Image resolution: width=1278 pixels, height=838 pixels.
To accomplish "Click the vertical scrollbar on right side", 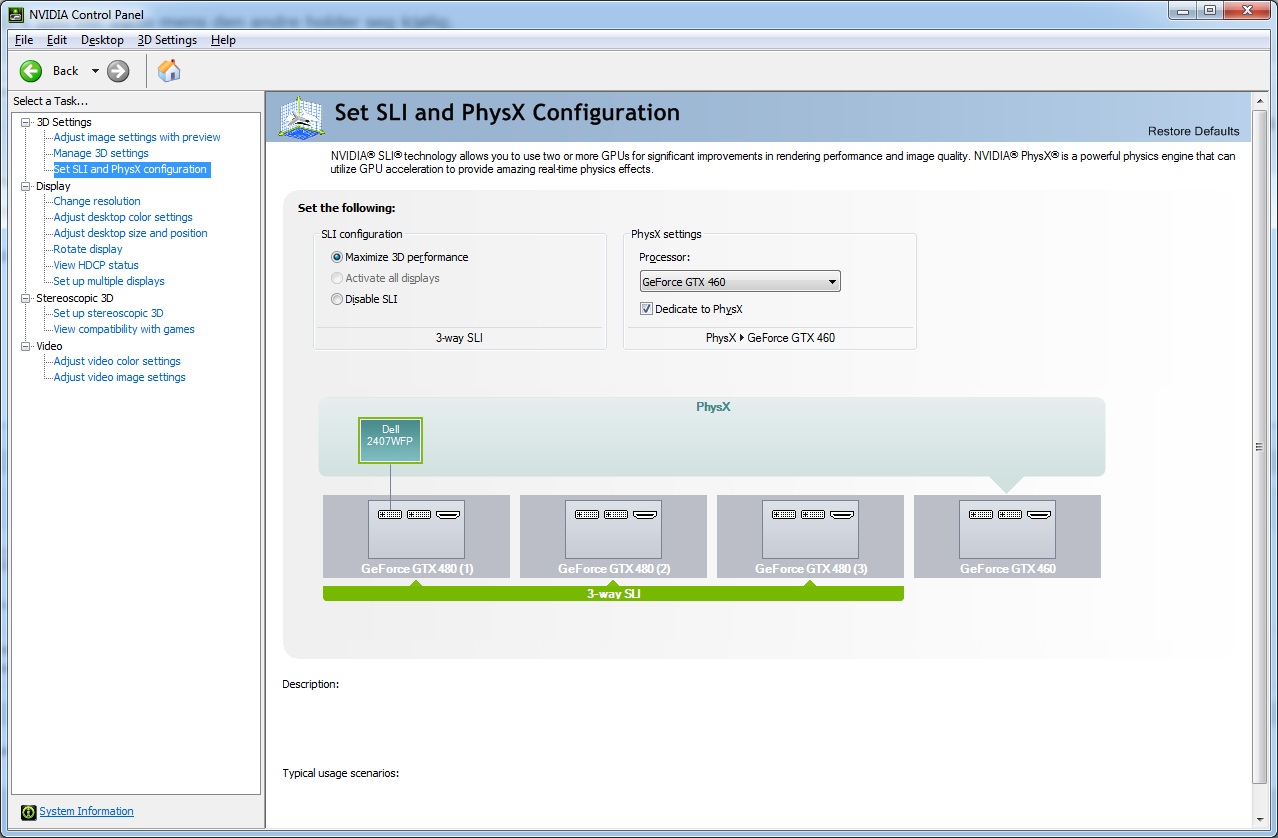I will (x=1258, y=447).
